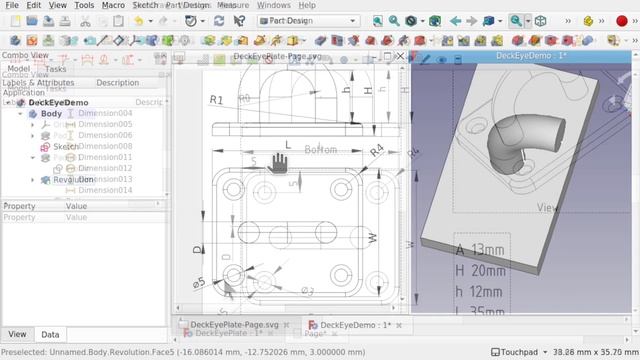Open the undo history dropdown arrow
Screen dimensions: 640x360
click(151, 21)
